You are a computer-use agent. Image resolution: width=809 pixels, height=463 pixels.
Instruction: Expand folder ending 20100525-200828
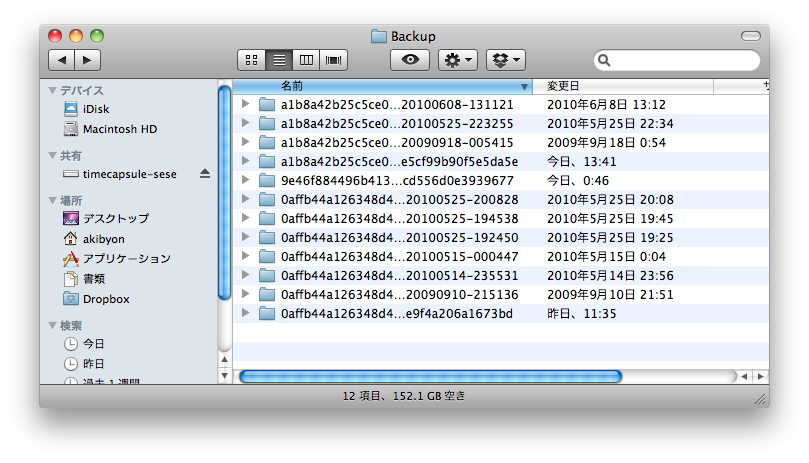pyautogui.click(x=246, y=199)
